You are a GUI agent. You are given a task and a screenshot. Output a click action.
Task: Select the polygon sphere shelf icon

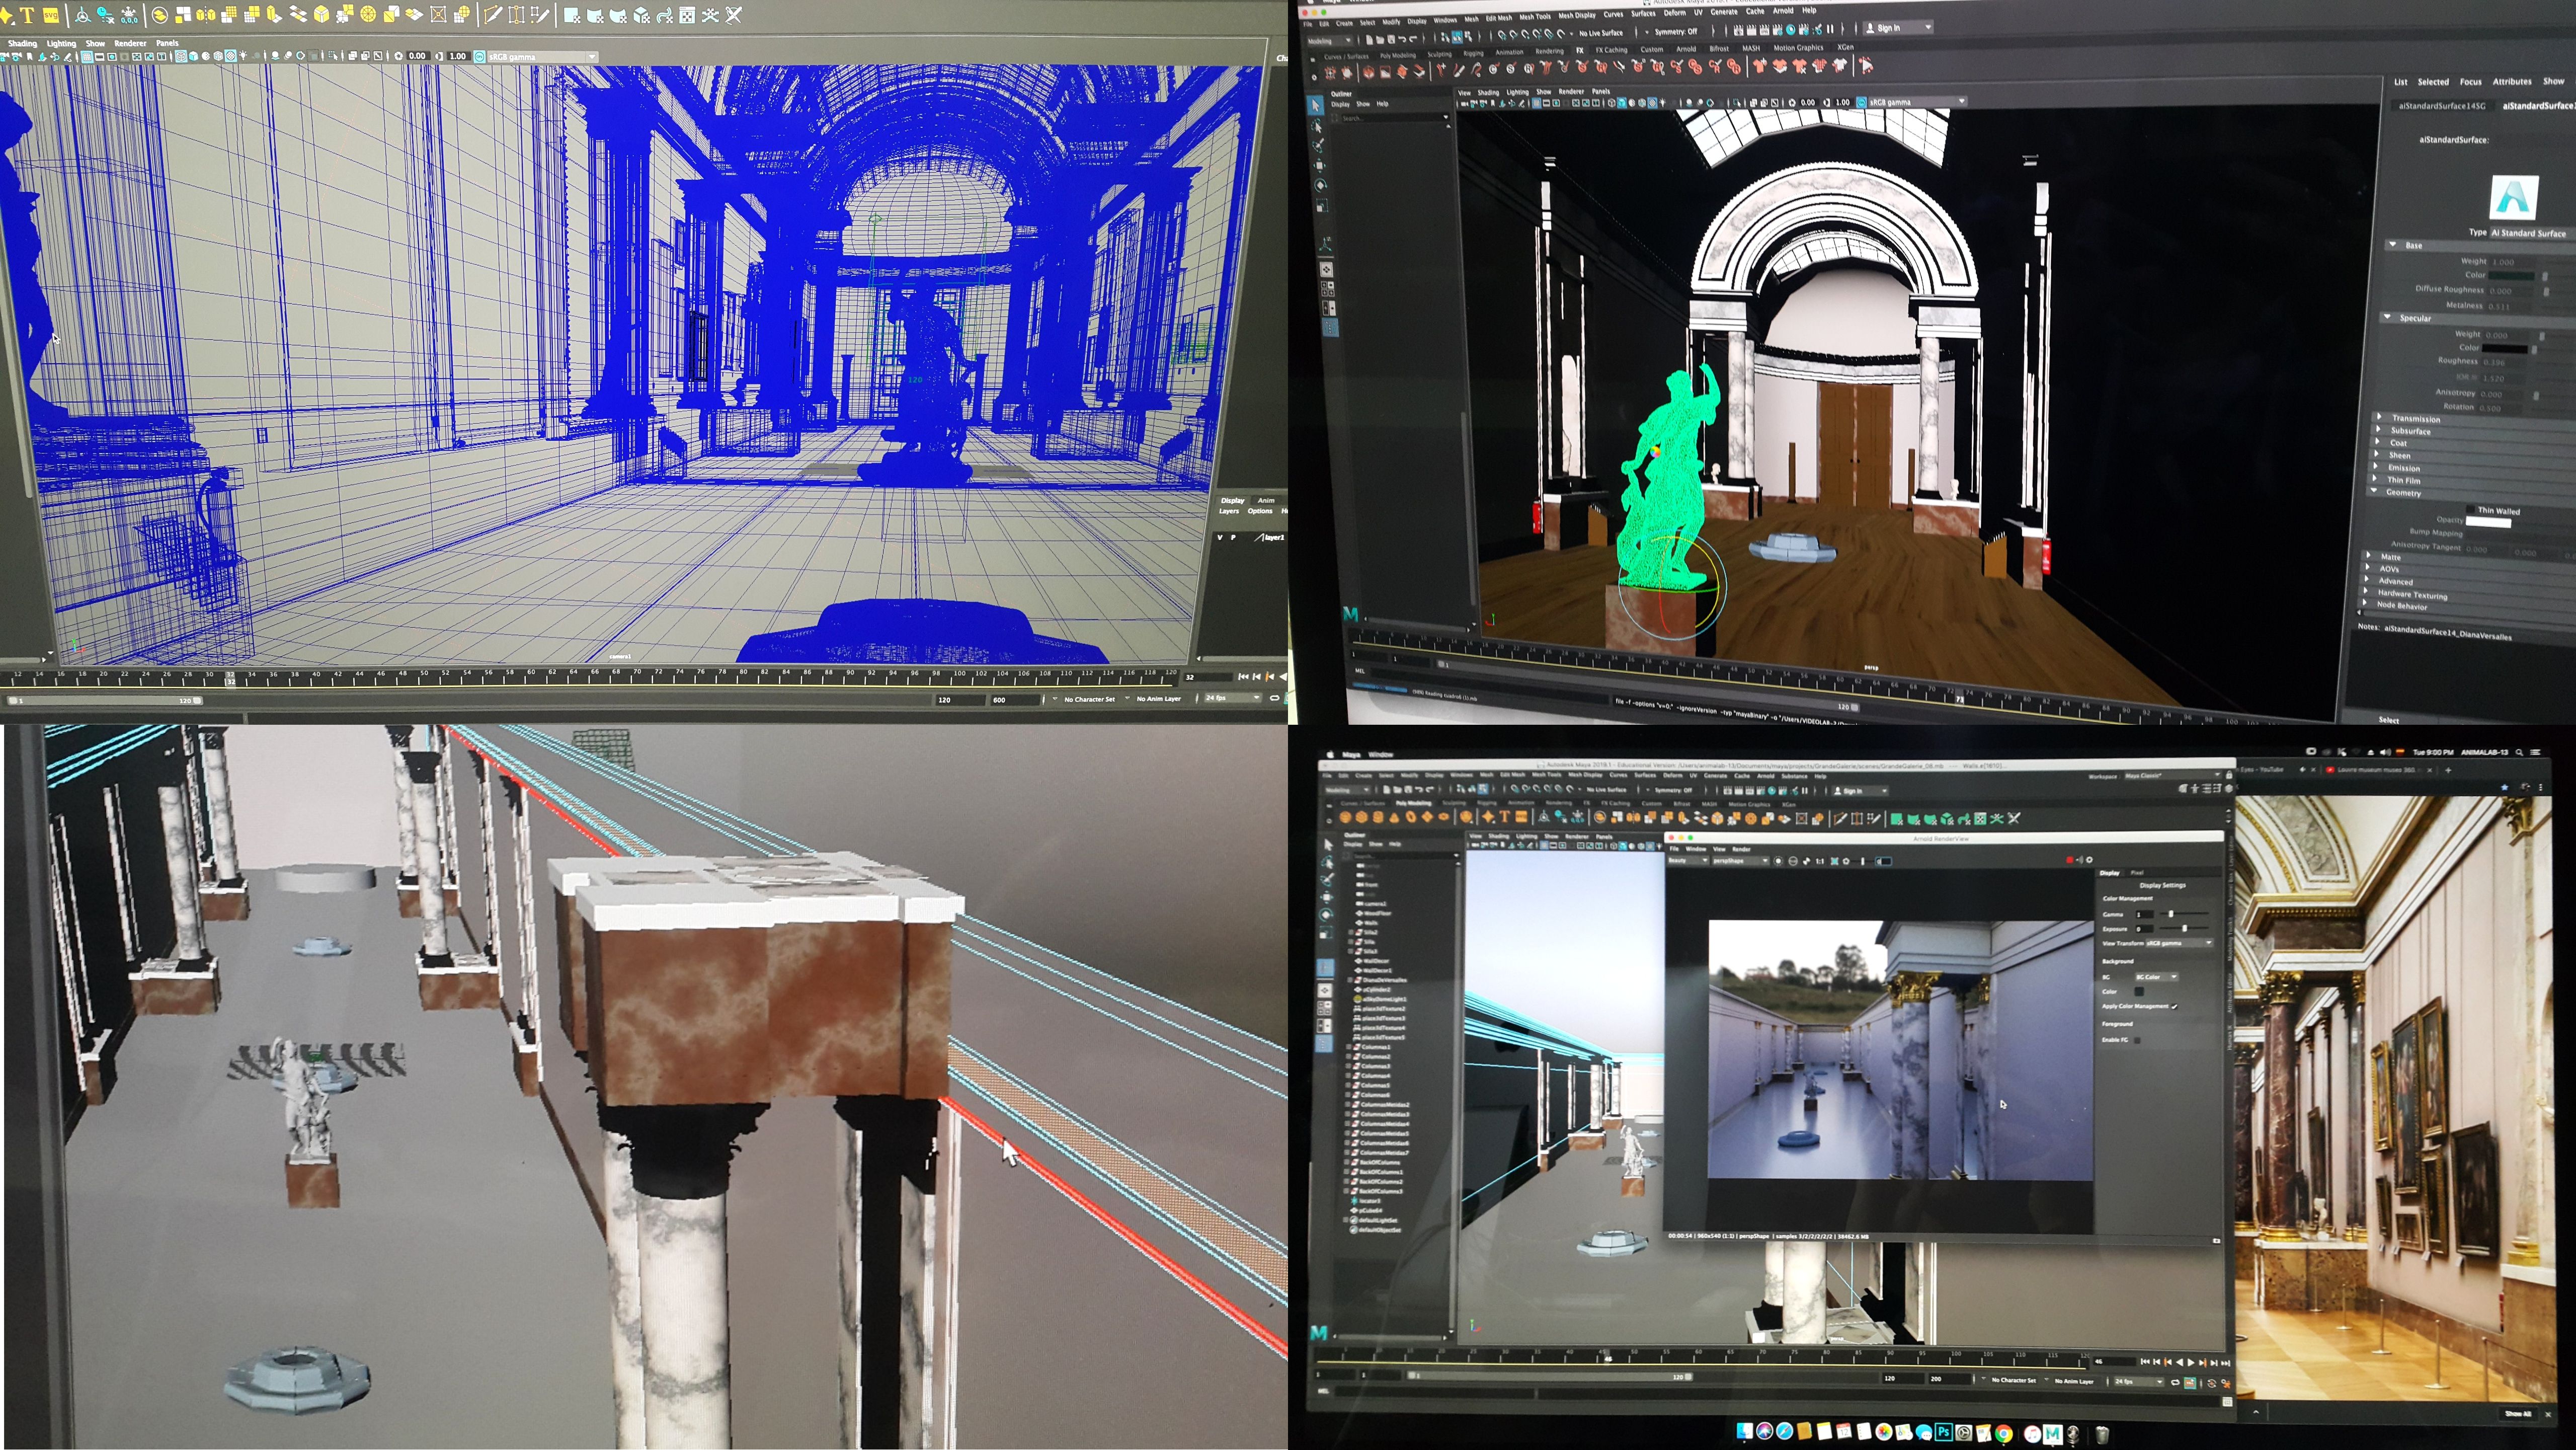(1345, 817)
